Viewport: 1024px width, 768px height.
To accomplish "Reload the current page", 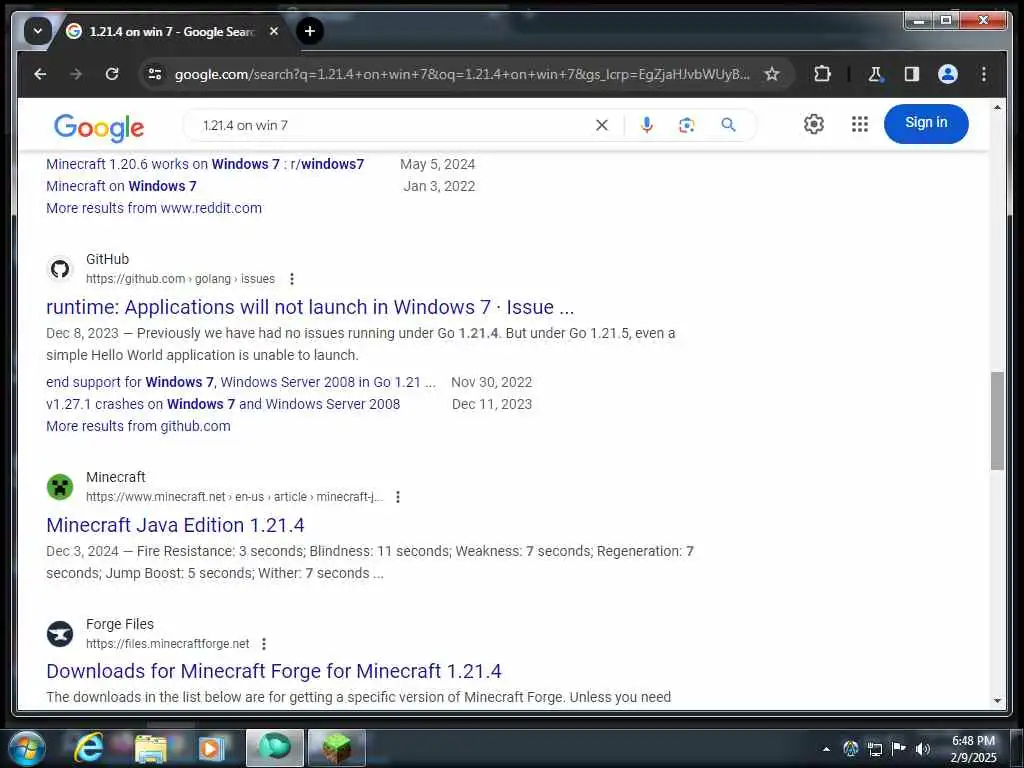I will [112, 74].
